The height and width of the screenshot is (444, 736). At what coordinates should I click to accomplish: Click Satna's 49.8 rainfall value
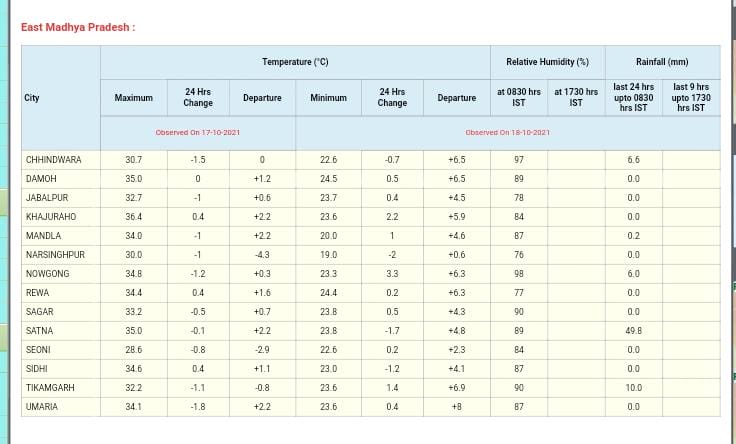(633, 331)
